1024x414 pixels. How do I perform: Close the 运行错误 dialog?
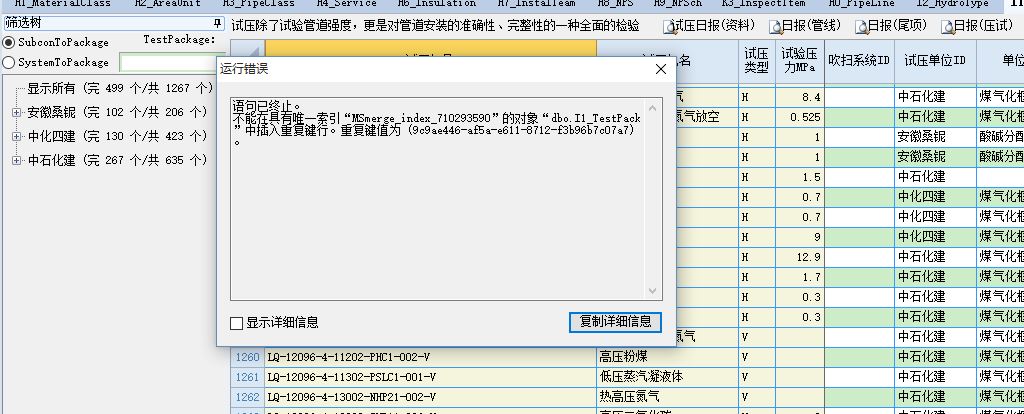pyautogui.click(x=660, y=69)
